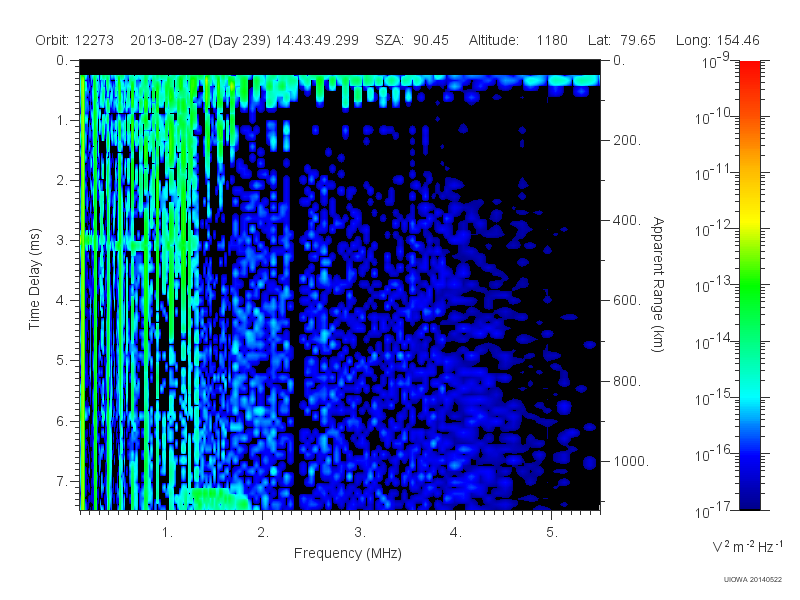Screen dimensions: 800x600
Task: Click the Apparent Range (km) axis title
Action: click(658, 284)
